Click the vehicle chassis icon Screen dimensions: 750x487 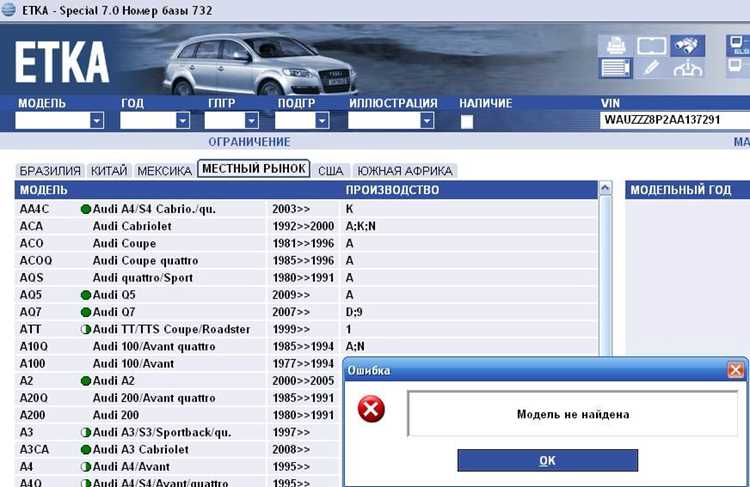pos(687,68)
